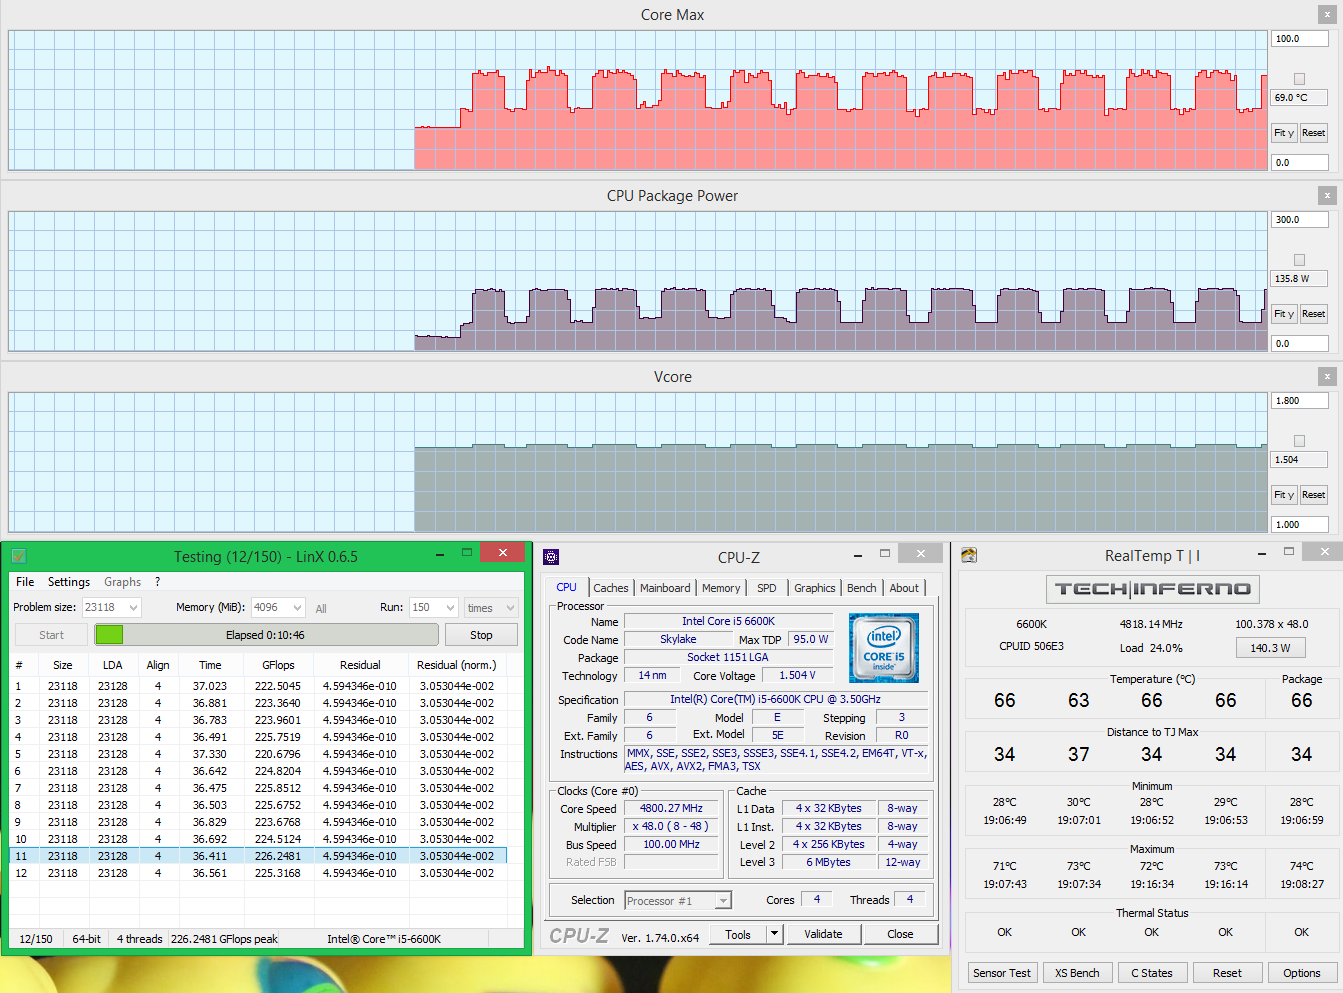Reset the min/max temperatures in RealTemp
1343x993 pixels.
click(1227, 973)
